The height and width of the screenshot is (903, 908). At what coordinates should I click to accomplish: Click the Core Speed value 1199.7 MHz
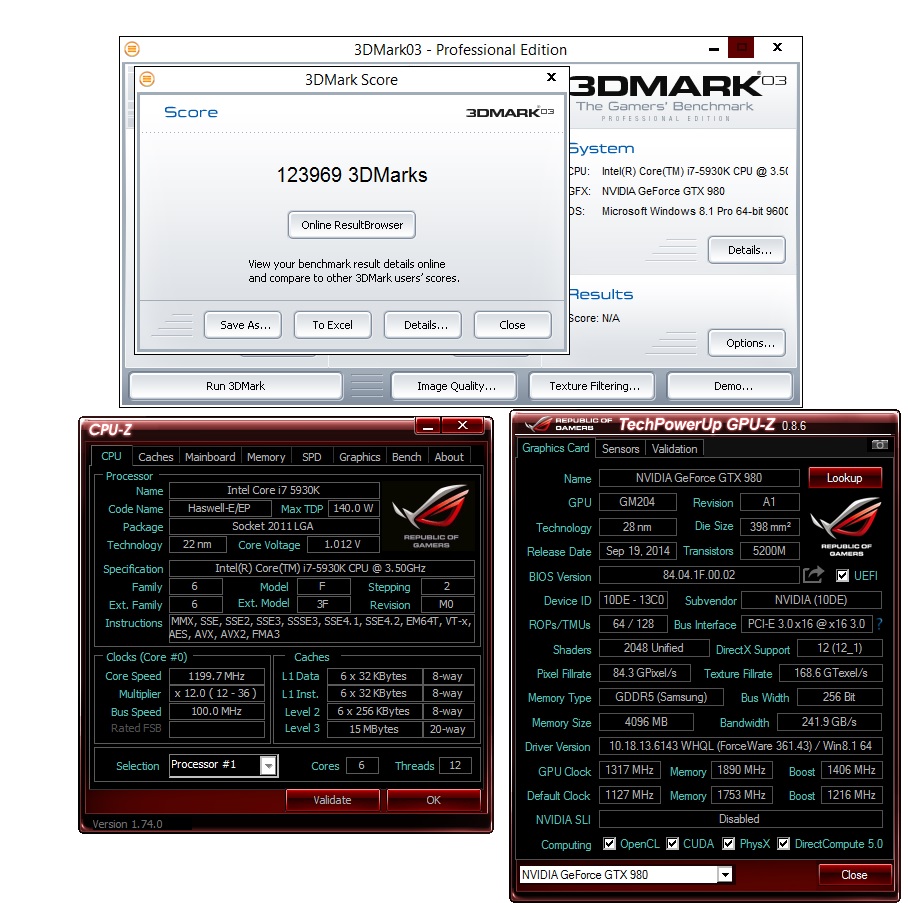[x=217, y=676]
